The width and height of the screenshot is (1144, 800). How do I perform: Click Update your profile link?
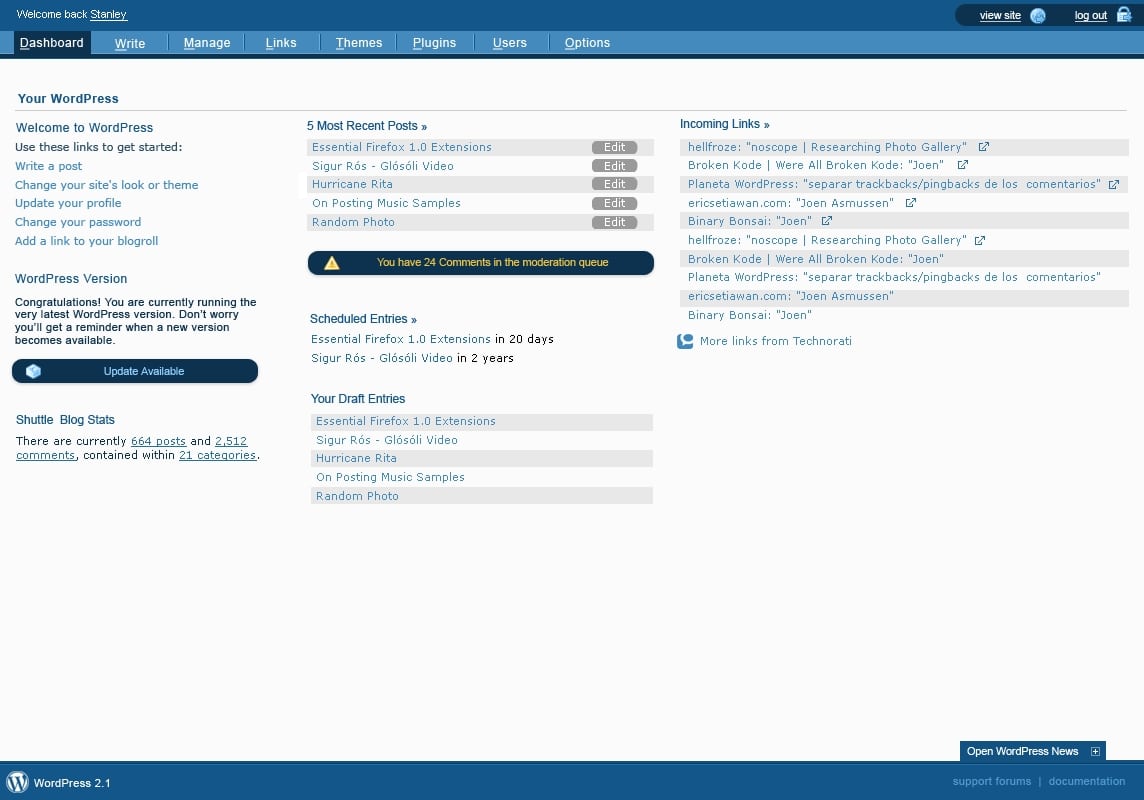[68, 203]
